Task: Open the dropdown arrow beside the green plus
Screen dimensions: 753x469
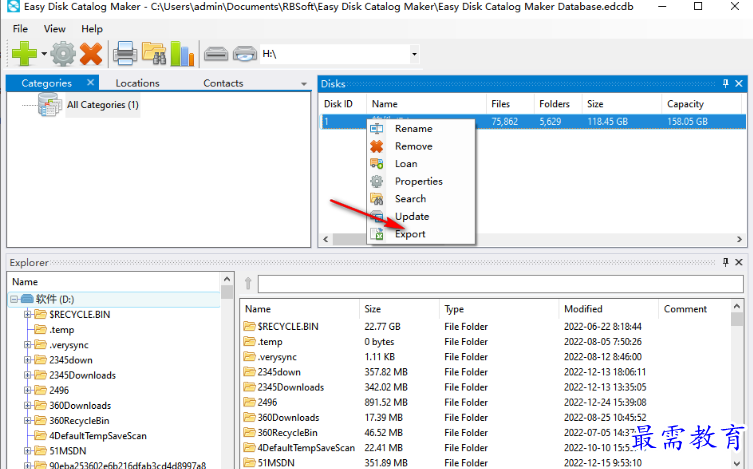Action: click(44, 53)
